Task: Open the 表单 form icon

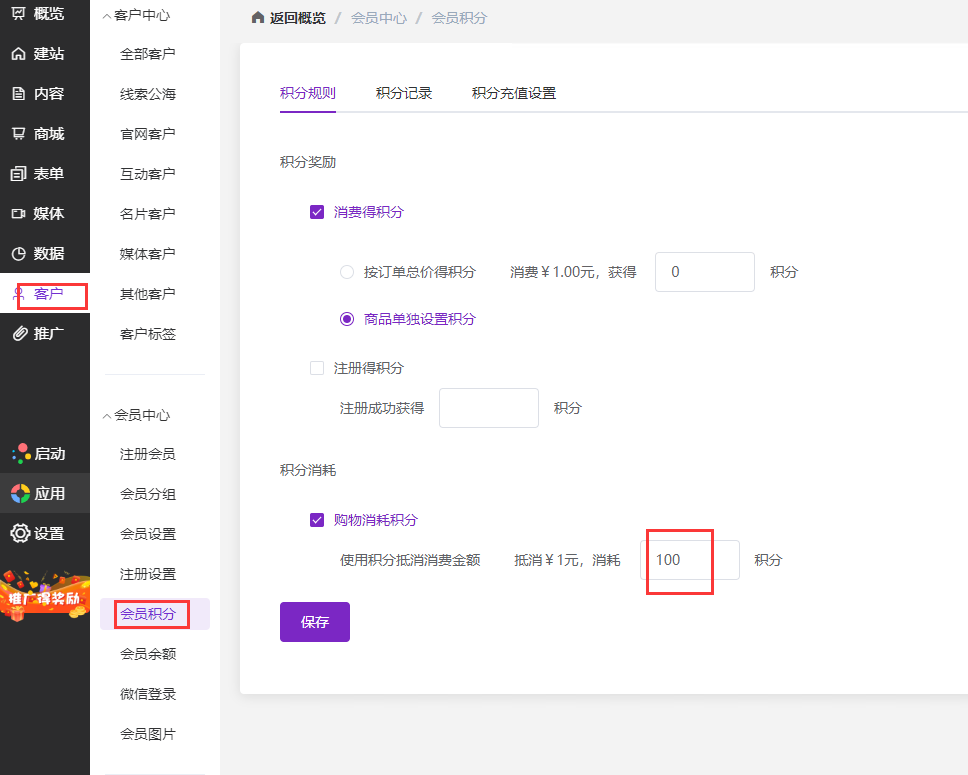Action: [18, 174]
